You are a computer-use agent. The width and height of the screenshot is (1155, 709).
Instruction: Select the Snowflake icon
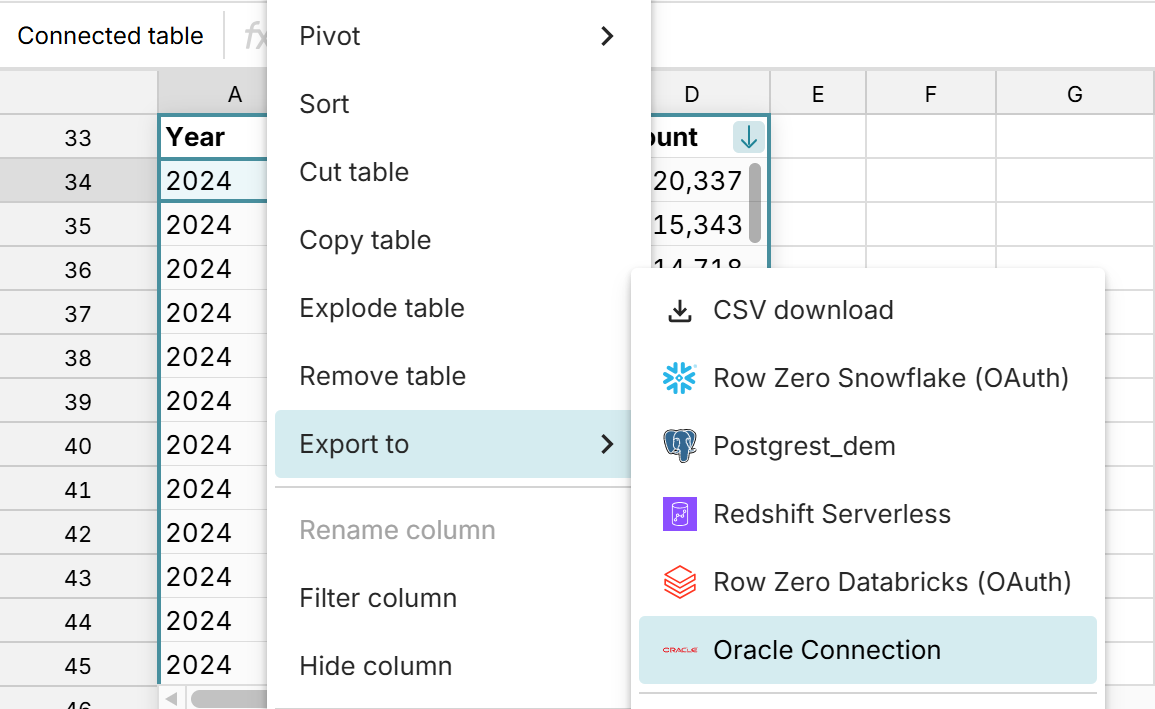point(680,378)
